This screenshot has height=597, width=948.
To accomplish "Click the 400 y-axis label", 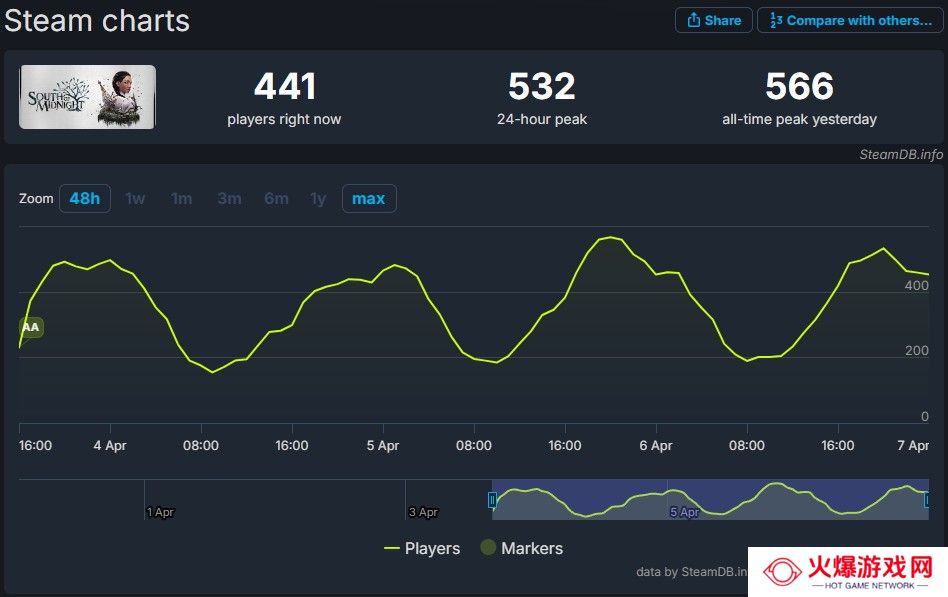I will pos(917,285).
